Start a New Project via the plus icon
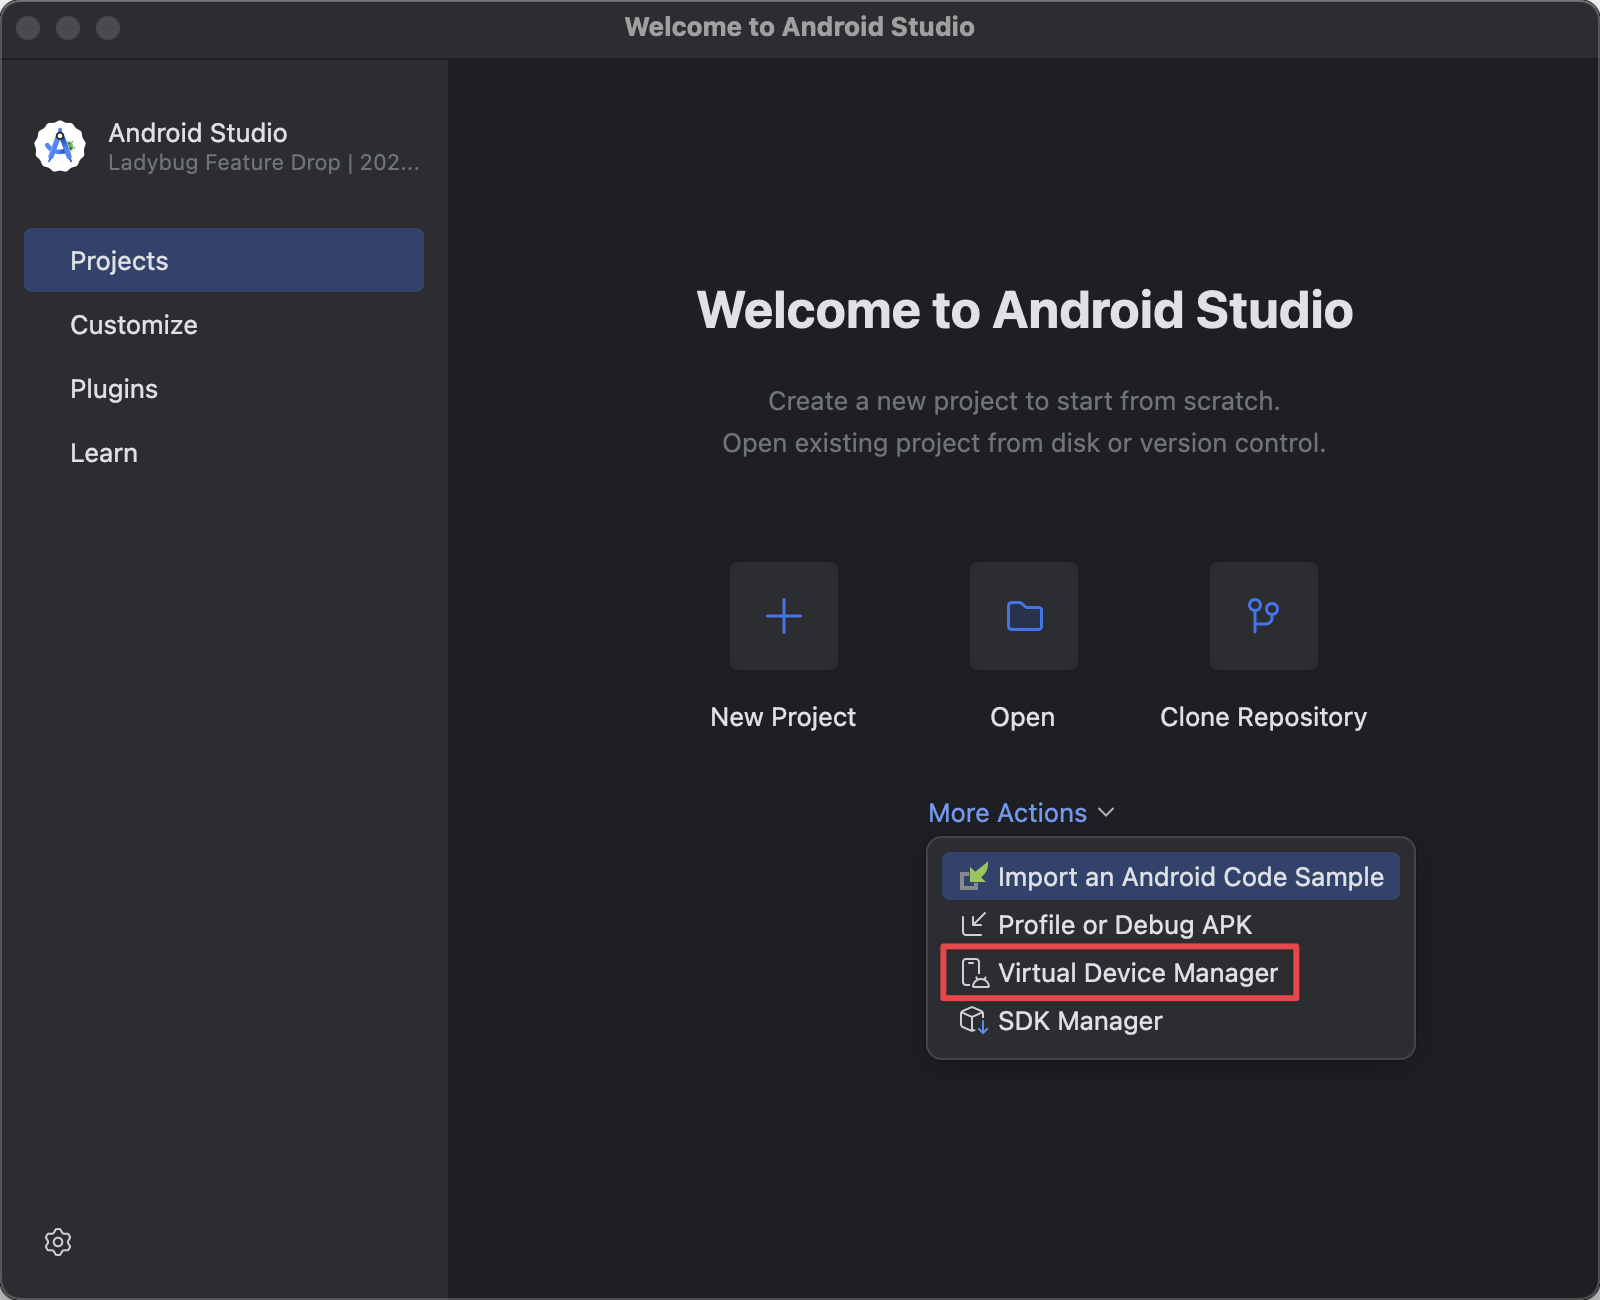The width and height of the screenshot is (1600, 1300). (783, 616)
